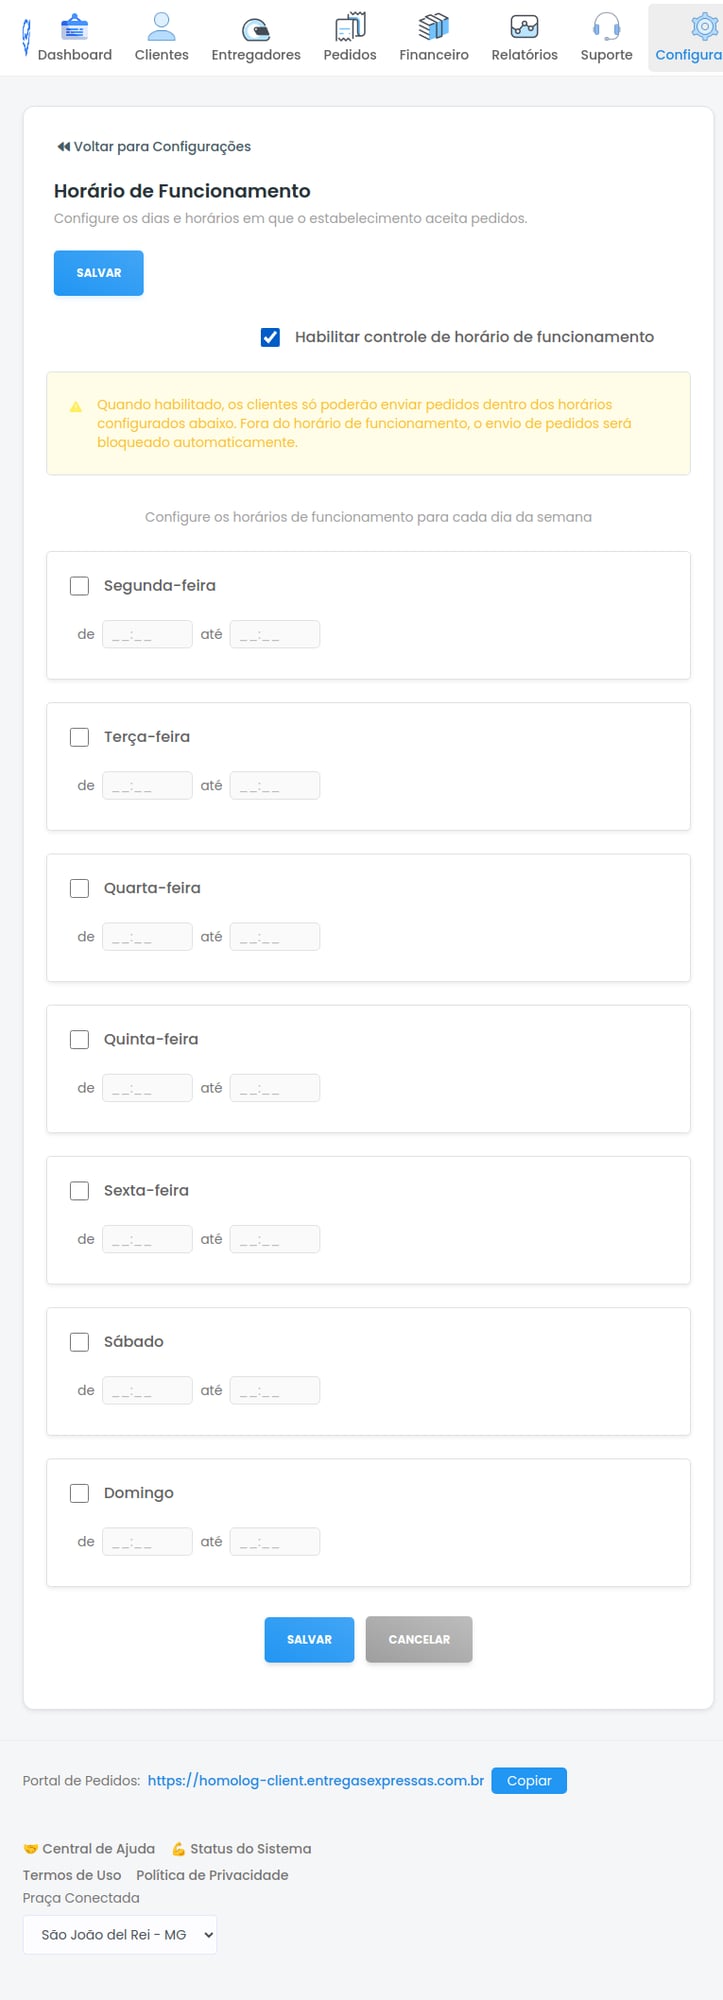Open Pedidos via the receipt icon
Image resolution: width=723 pixels, height=2000 pixels.
click(x=350, y=27)
